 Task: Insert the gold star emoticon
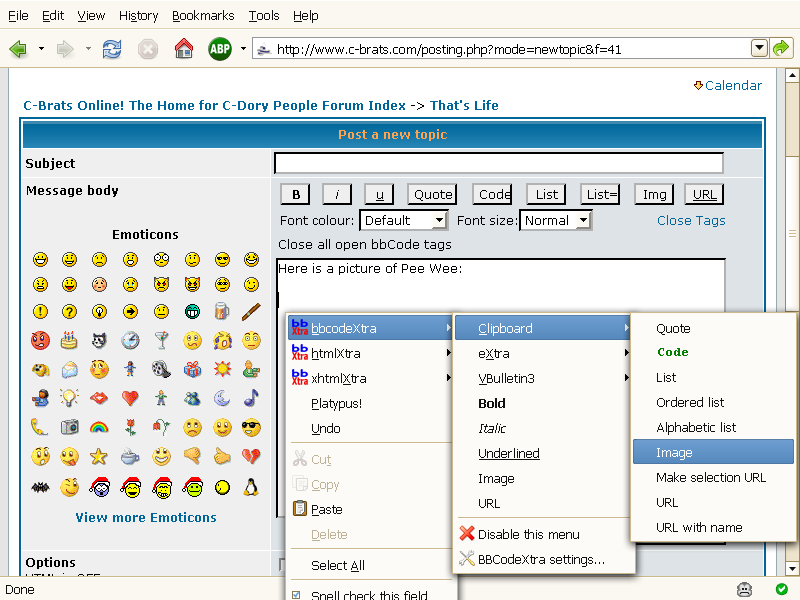pyautogui.click(x=99, y=456)
